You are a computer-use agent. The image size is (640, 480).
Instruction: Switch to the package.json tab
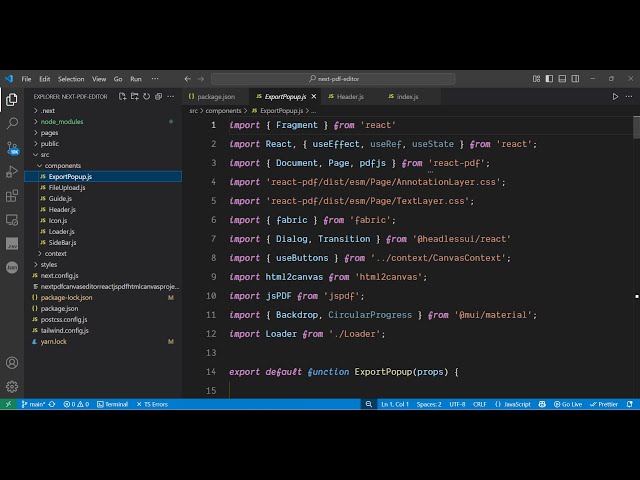pyautogui.click(x=215, y=97)
